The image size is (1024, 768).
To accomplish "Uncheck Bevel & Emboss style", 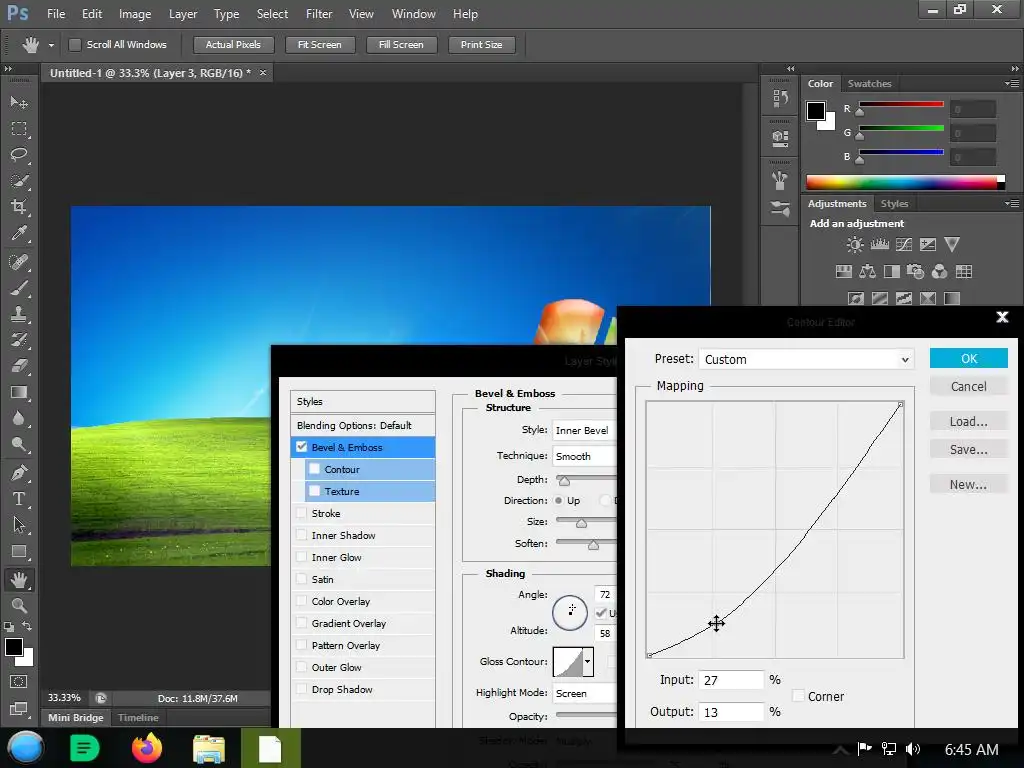I will tap(301, 447).
